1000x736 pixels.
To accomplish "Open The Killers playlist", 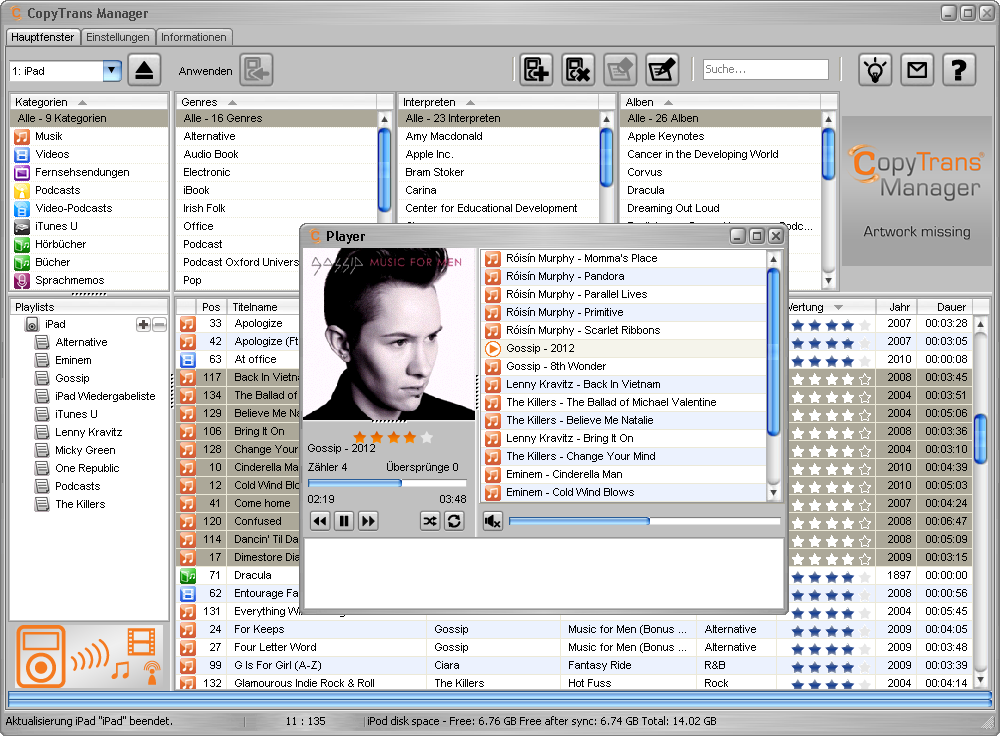I will click(x=80, y=504).
